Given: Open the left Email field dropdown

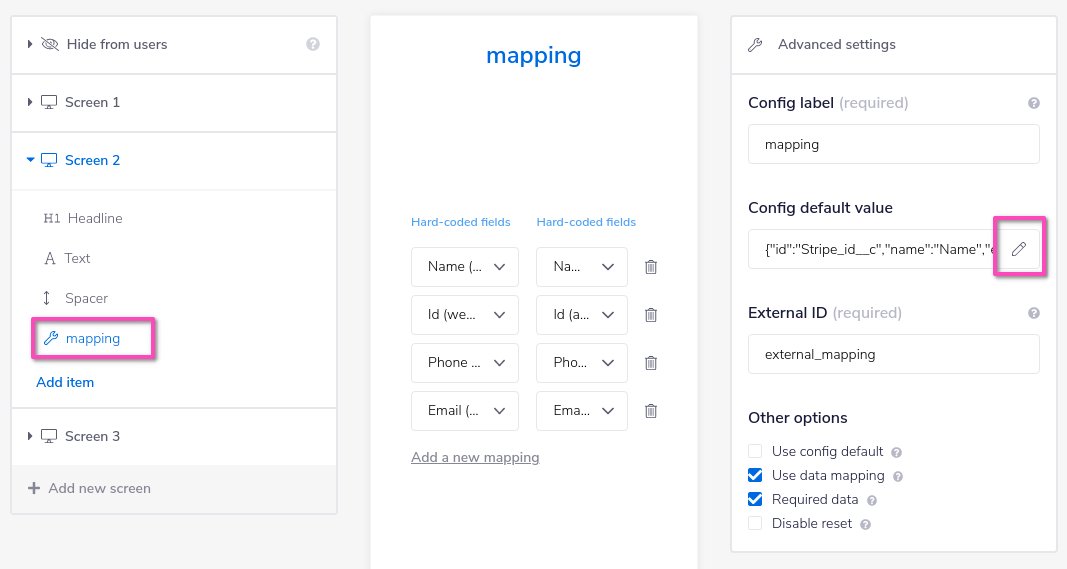Looking at the screenshot, I should click(x=464, y=411).
